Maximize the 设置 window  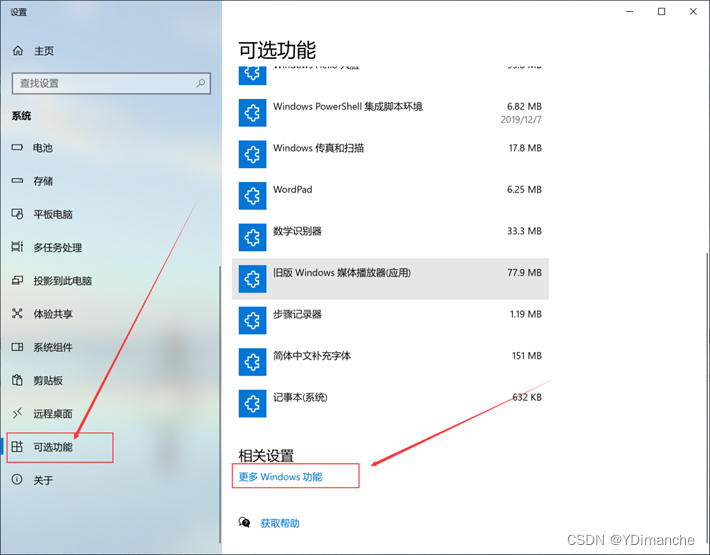pyautogui.click(x=662, y=12)
